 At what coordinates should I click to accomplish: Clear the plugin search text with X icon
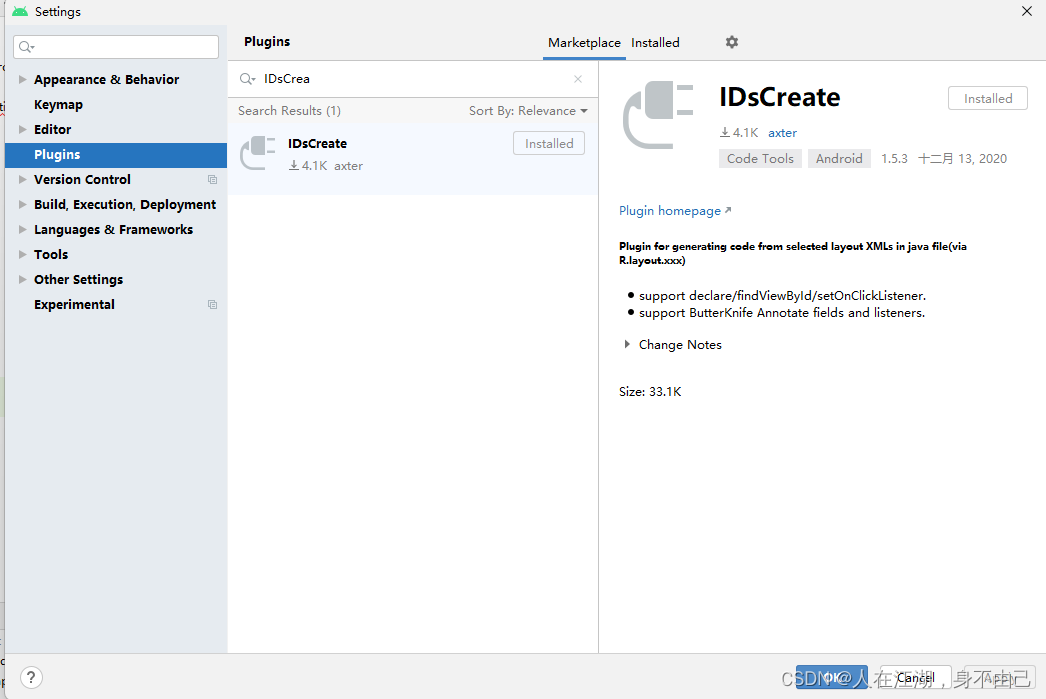(x=578, y=79)
